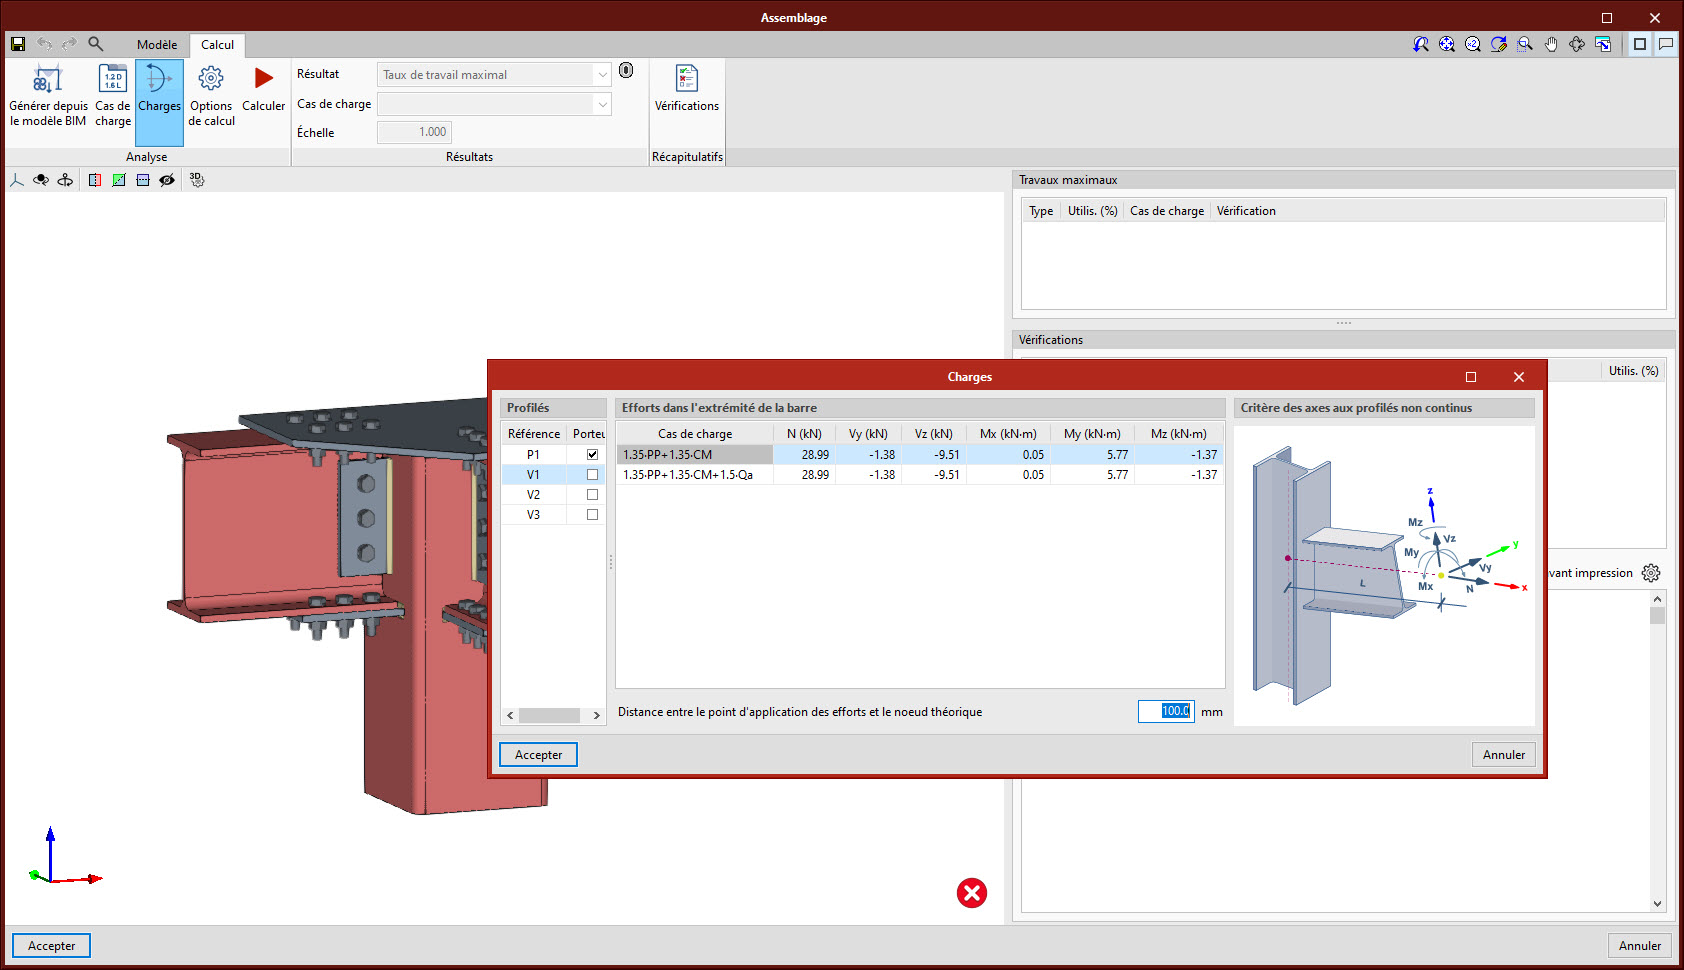Check the Porteur box for V2

point(592,495)
